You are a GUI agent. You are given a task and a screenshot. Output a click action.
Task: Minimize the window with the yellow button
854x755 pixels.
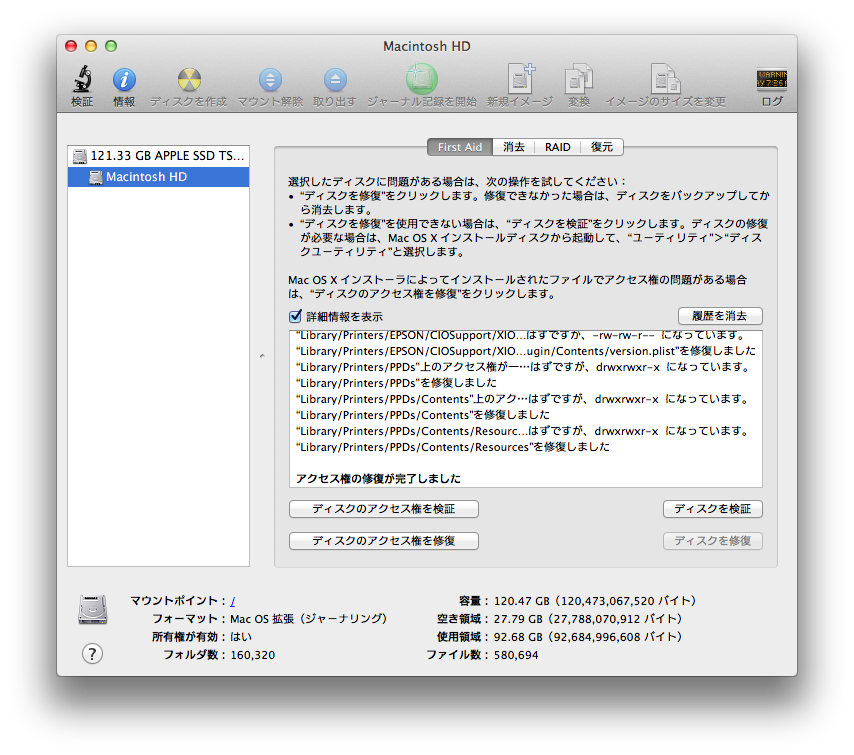(x=91, y=46)
